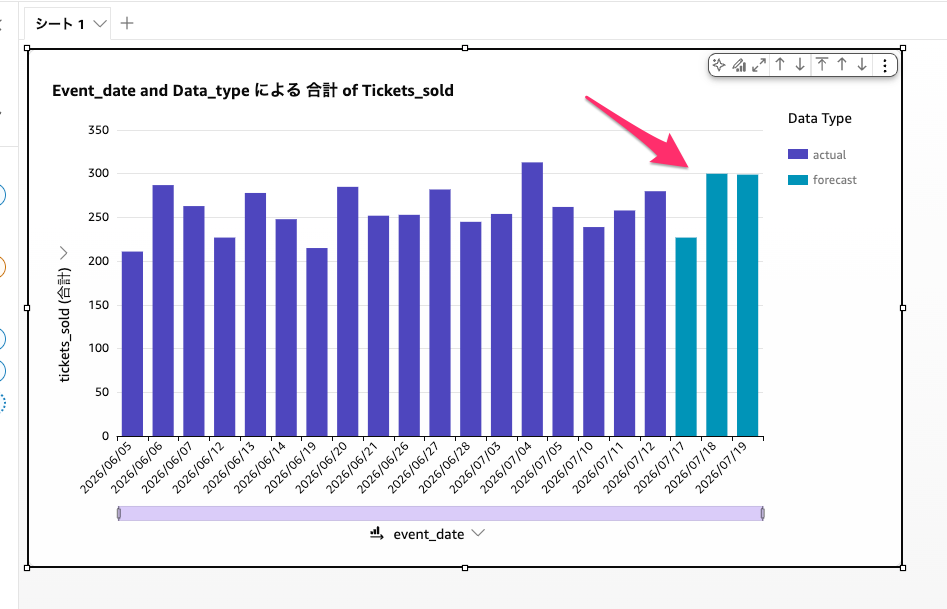Toggle the forecast series in the legend
This screenshot has width=947, height=609.
click(822, 180)
